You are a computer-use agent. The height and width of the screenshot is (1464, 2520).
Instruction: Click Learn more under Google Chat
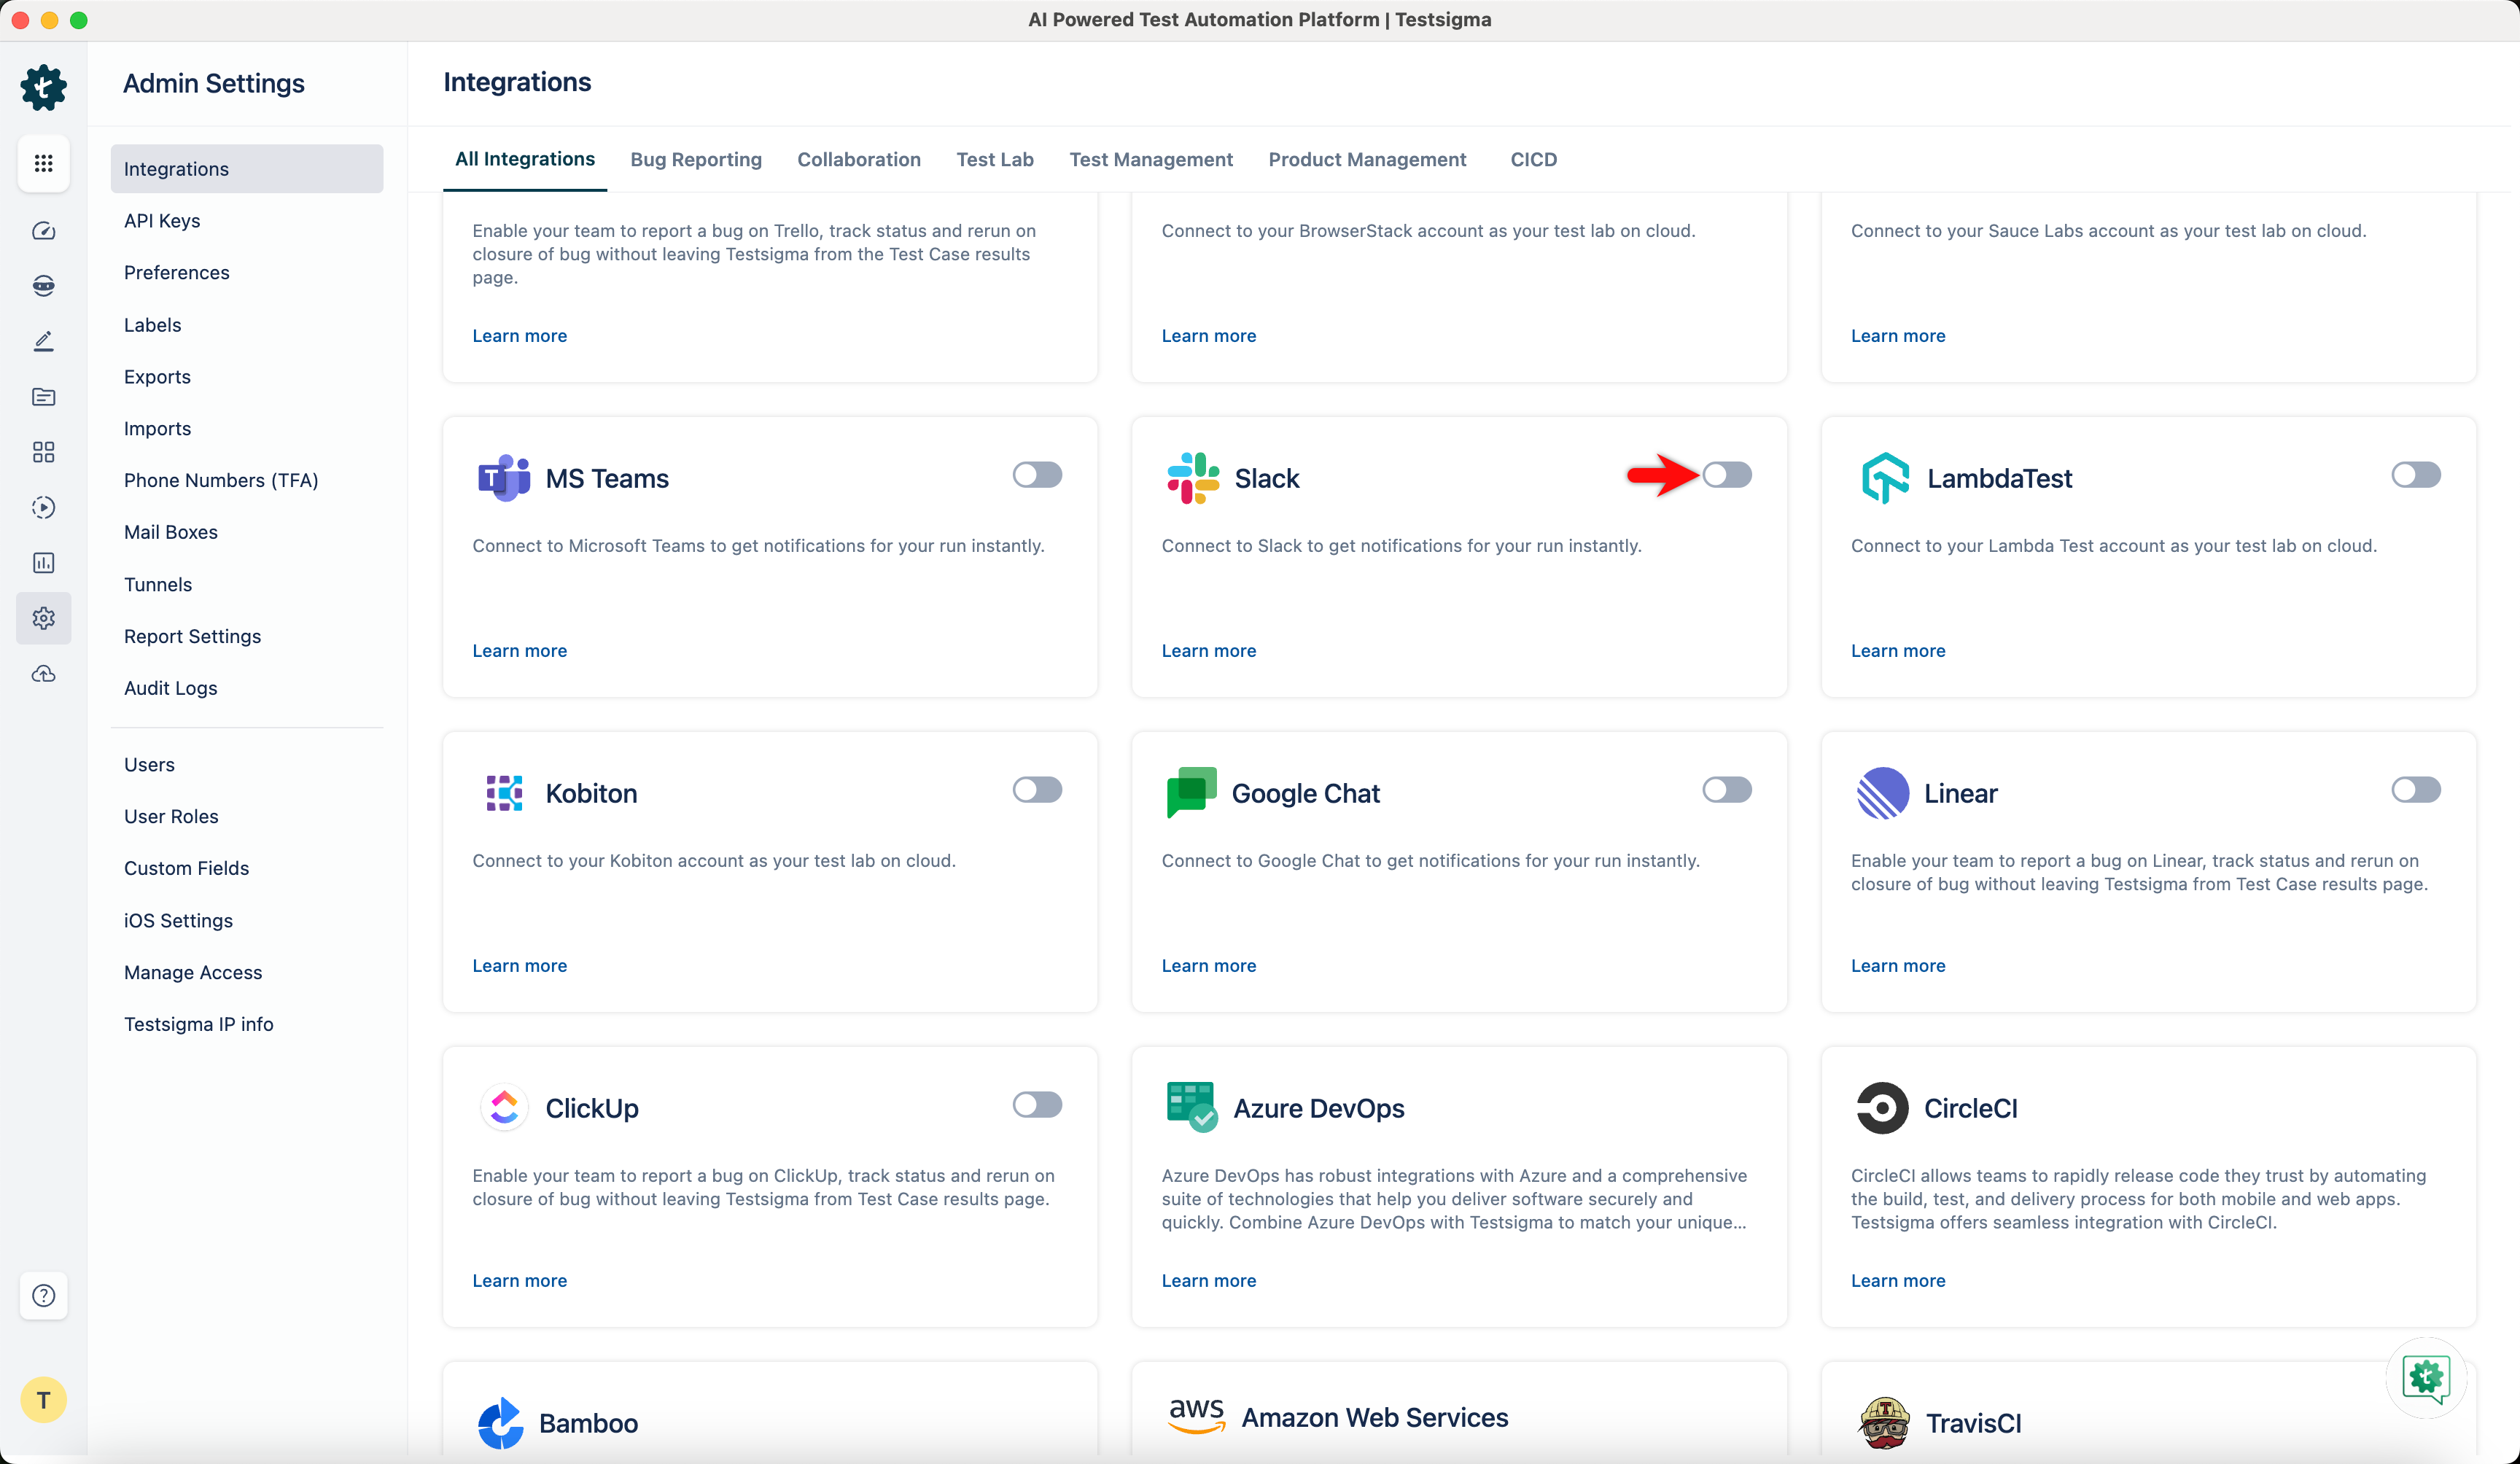(x=1208, y=965)
